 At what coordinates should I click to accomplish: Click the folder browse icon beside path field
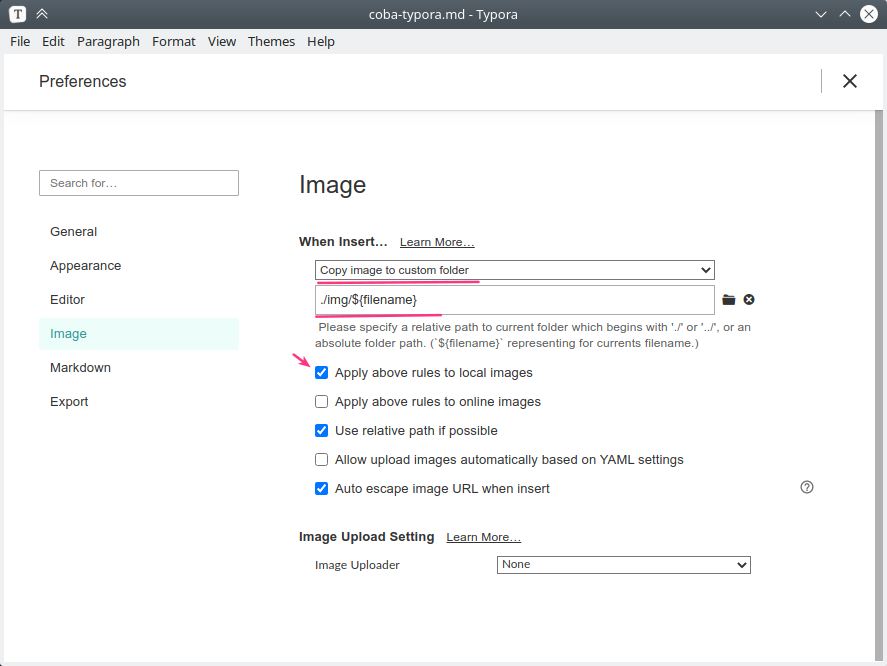click(x=729, y=300)
